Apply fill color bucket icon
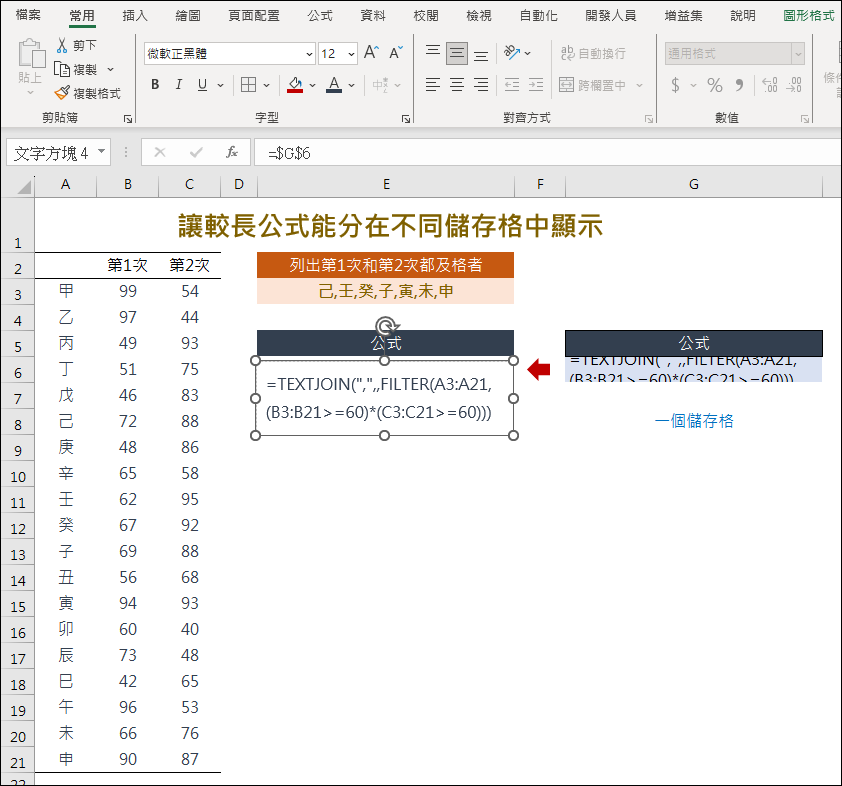 pyautogui.click(x=295, y=84)
